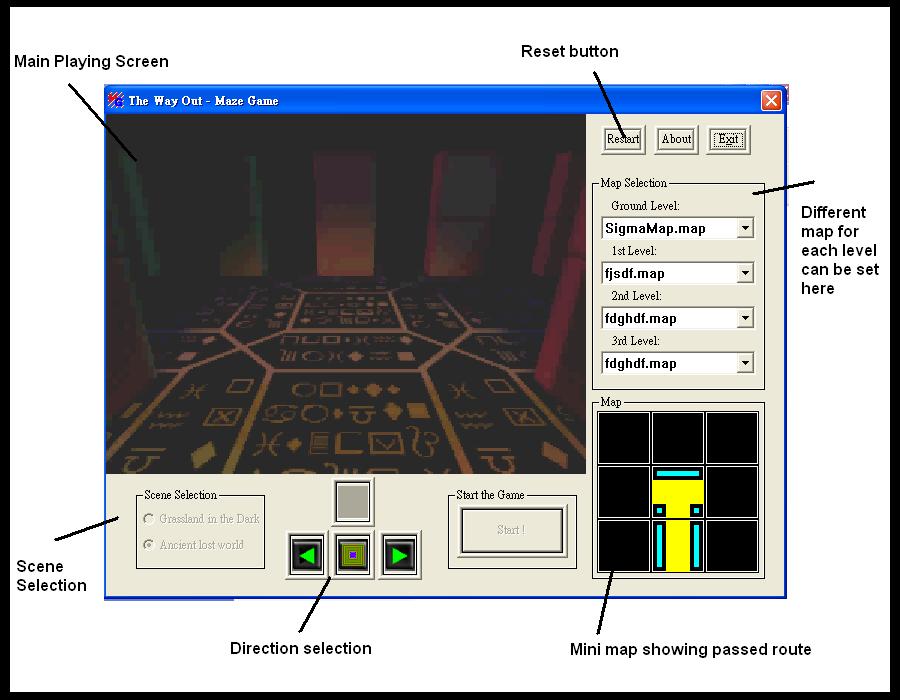900x700 pixels.
Task: Open the 1st Level map dropdown
Action: pos(744,273)
